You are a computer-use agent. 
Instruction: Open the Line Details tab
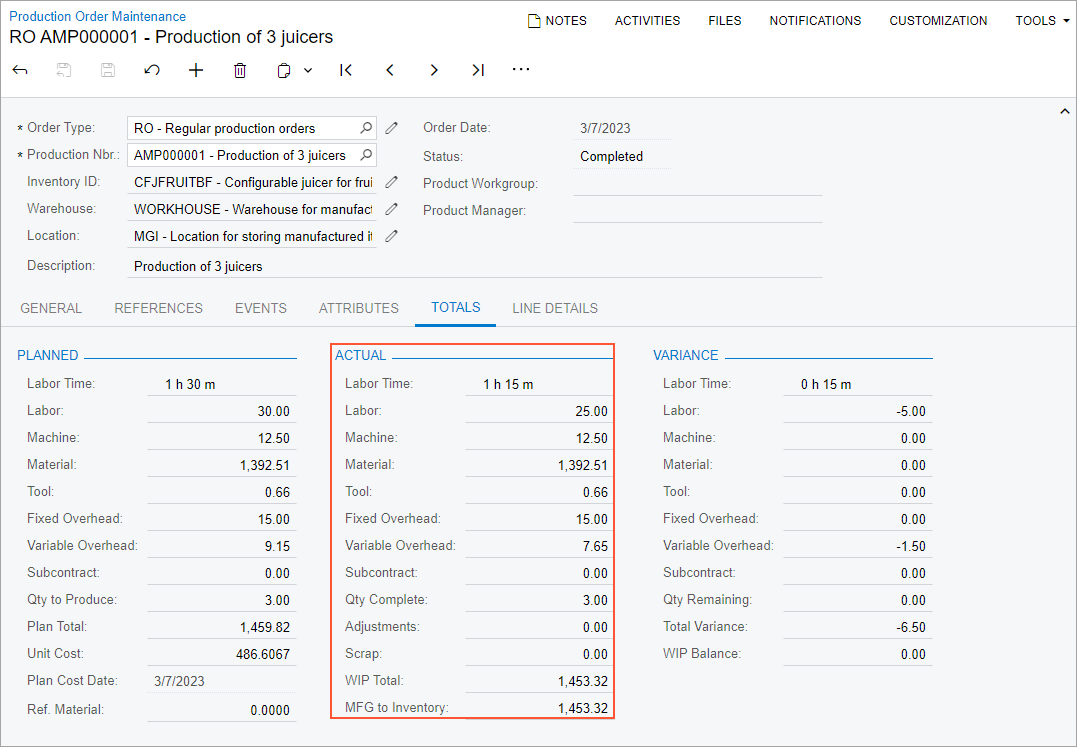[555, 308]
